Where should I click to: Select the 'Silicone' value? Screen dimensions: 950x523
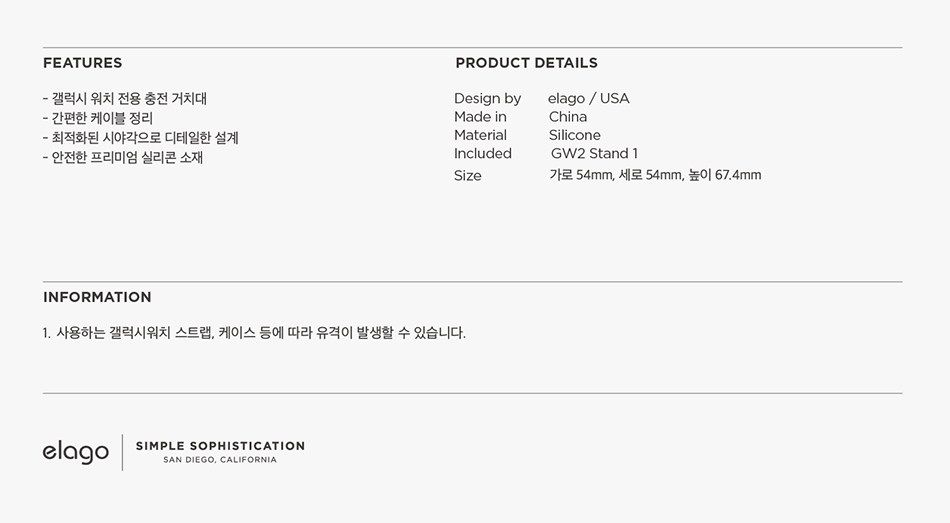(x=574, y=135)
